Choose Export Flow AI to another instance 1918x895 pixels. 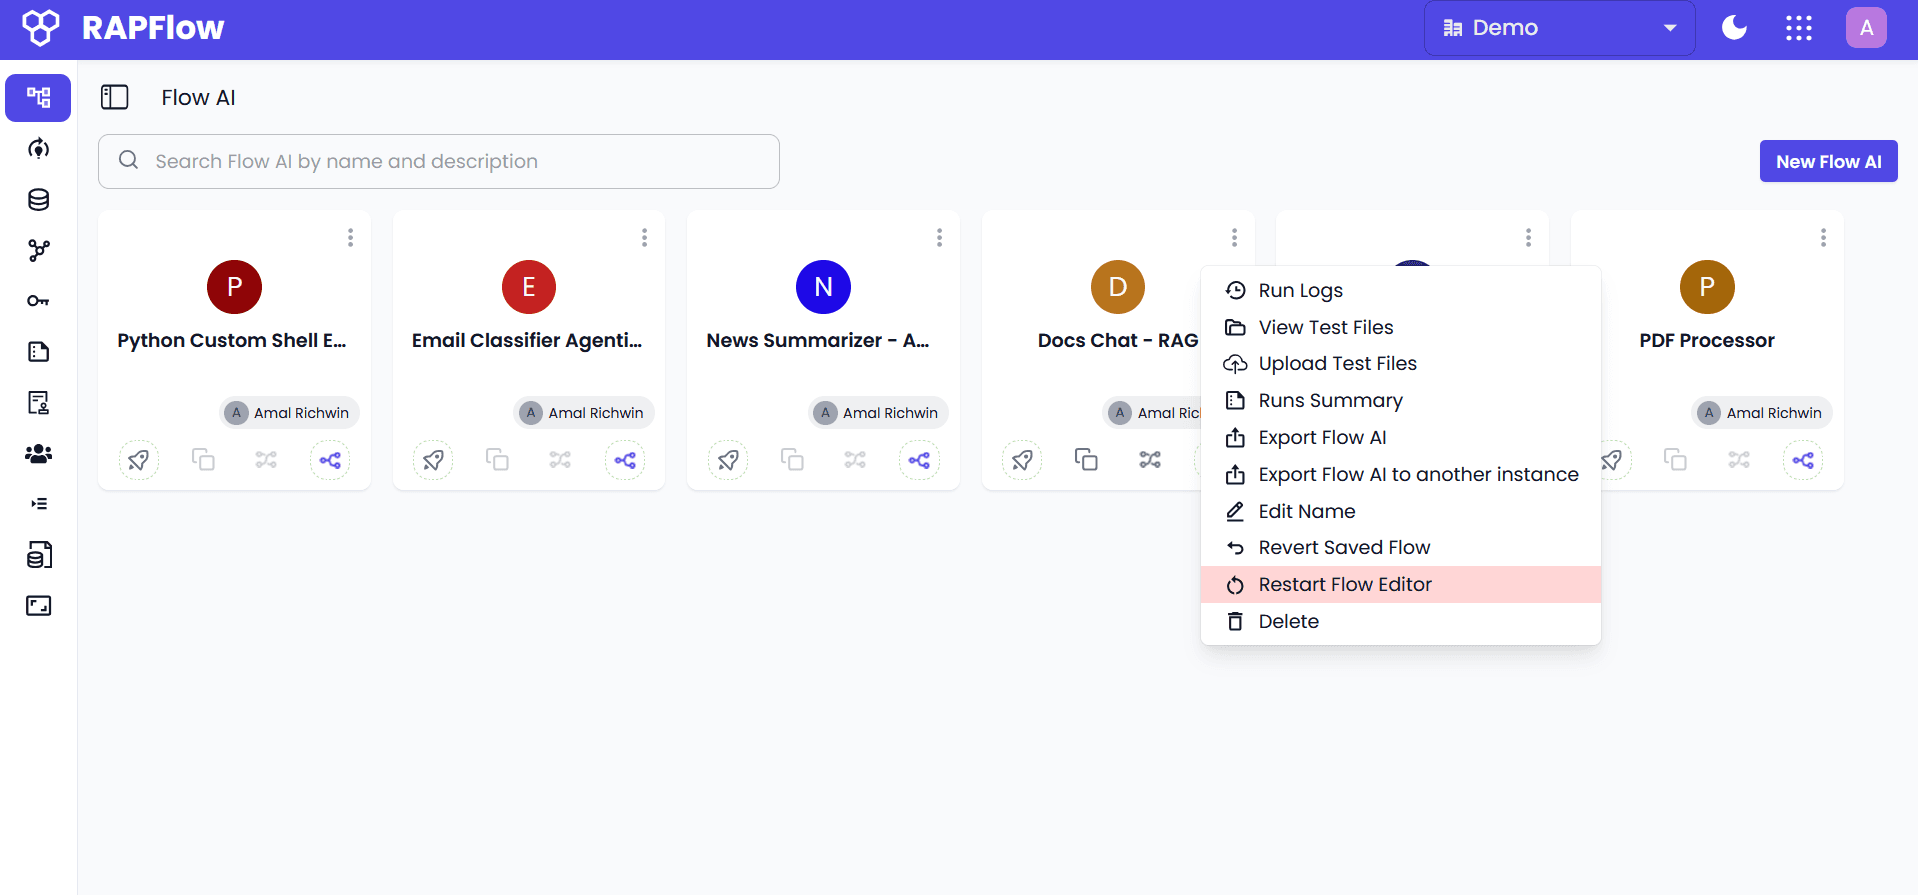(x=1400, y=475)
